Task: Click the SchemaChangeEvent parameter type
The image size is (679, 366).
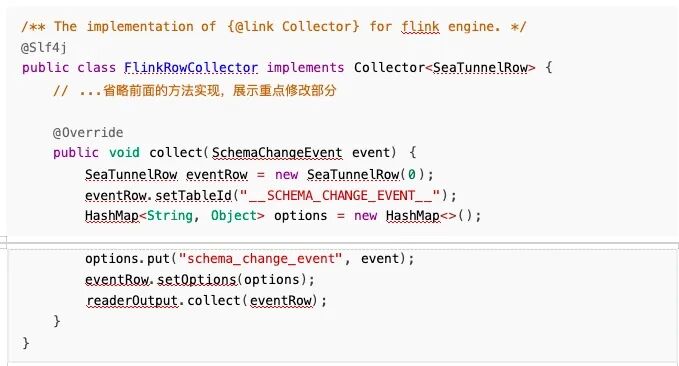Action: pos(277,152)
